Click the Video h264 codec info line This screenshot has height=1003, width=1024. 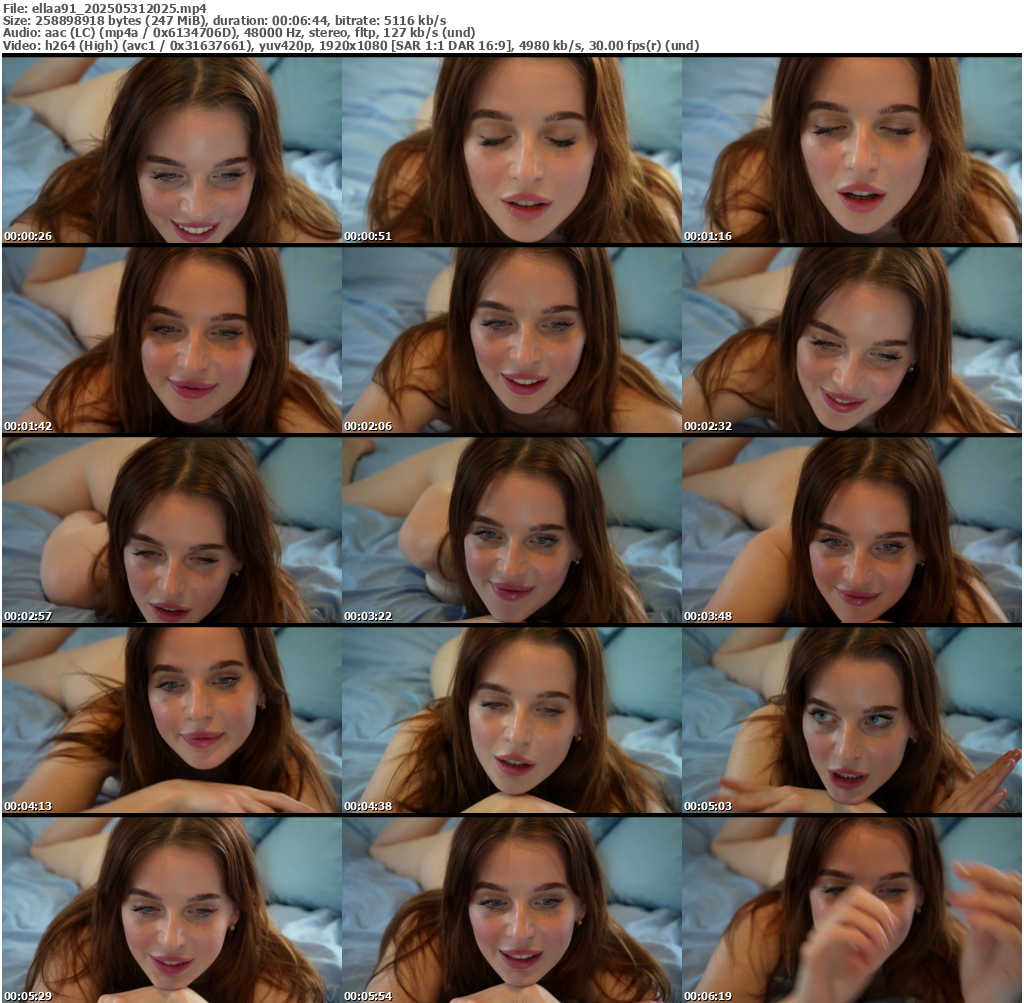[351, 46]
